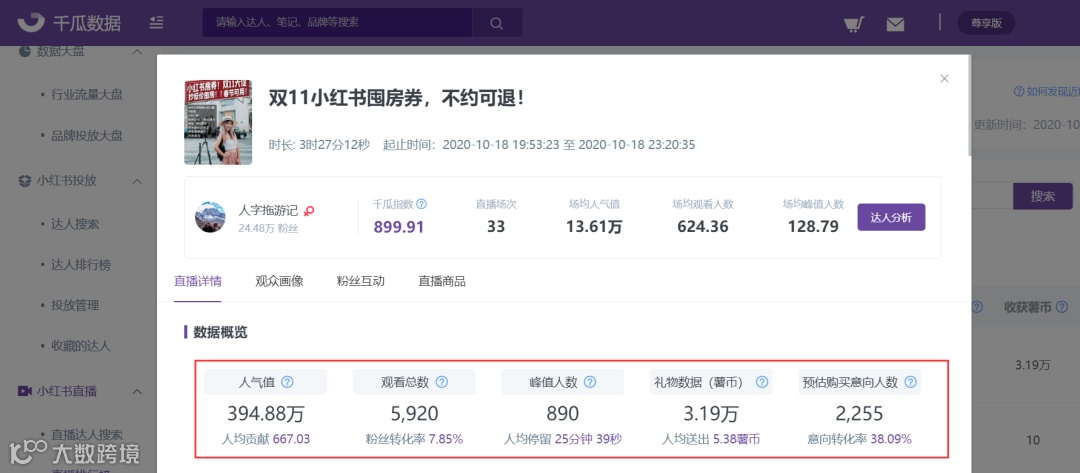Click the 达人分析 button
The width and height of the screenshot is (1080, 473).
[x=891, y=218]
